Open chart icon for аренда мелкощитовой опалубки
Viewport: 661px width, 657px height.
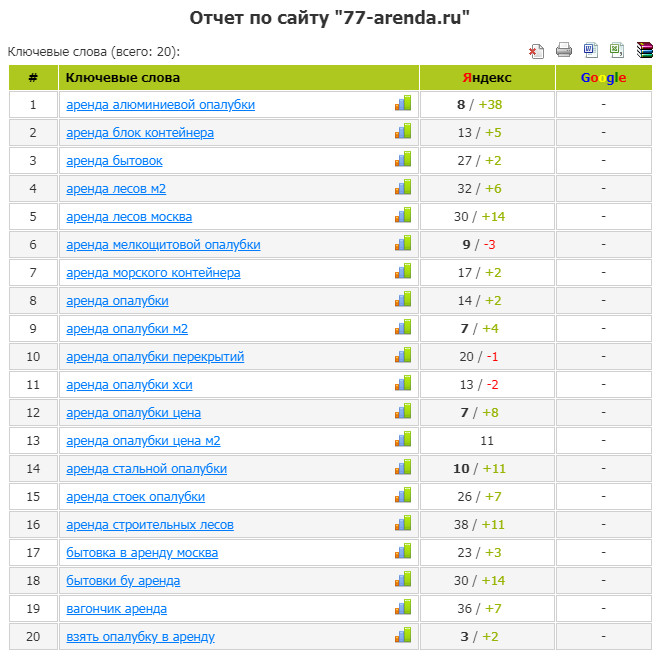(x=403, y=243)
